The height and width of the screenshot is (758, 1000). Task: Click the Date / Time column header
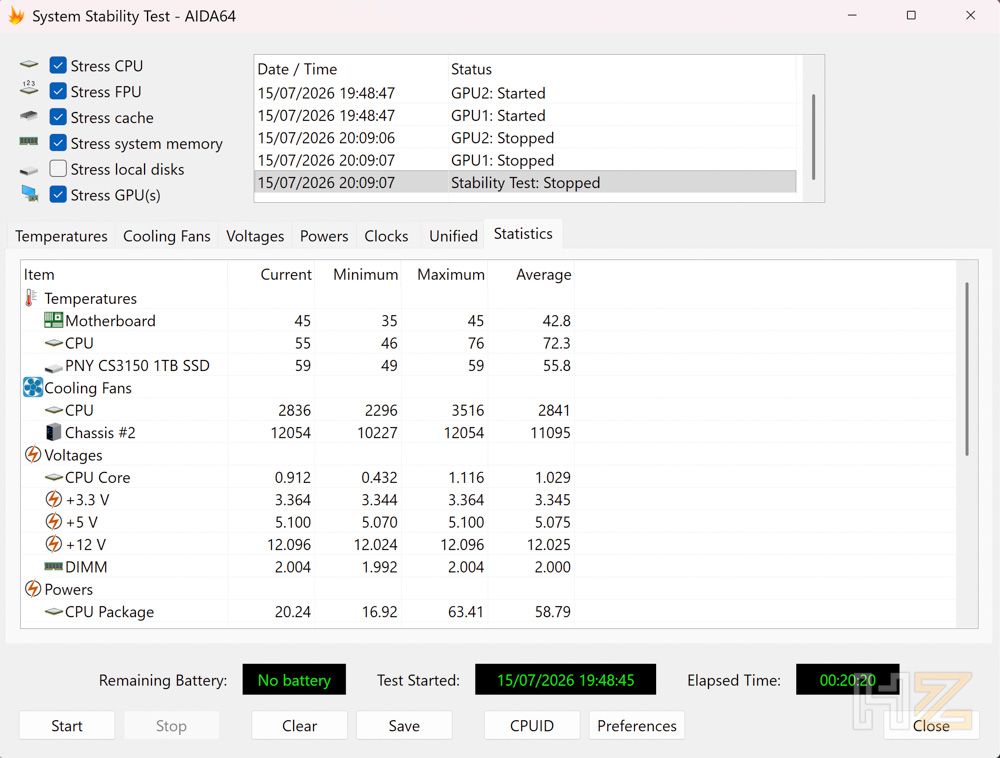click(x=351, y=69)
